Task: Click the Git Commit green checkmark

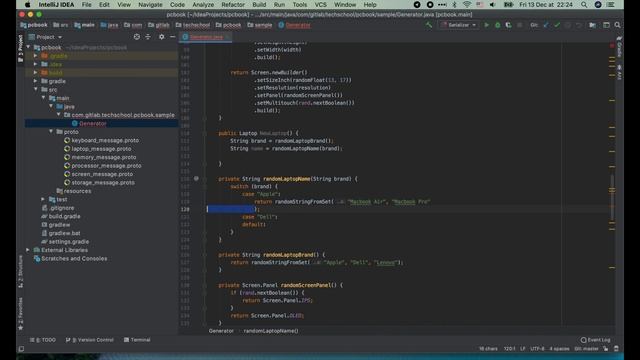Action: (x=557, y=25)
